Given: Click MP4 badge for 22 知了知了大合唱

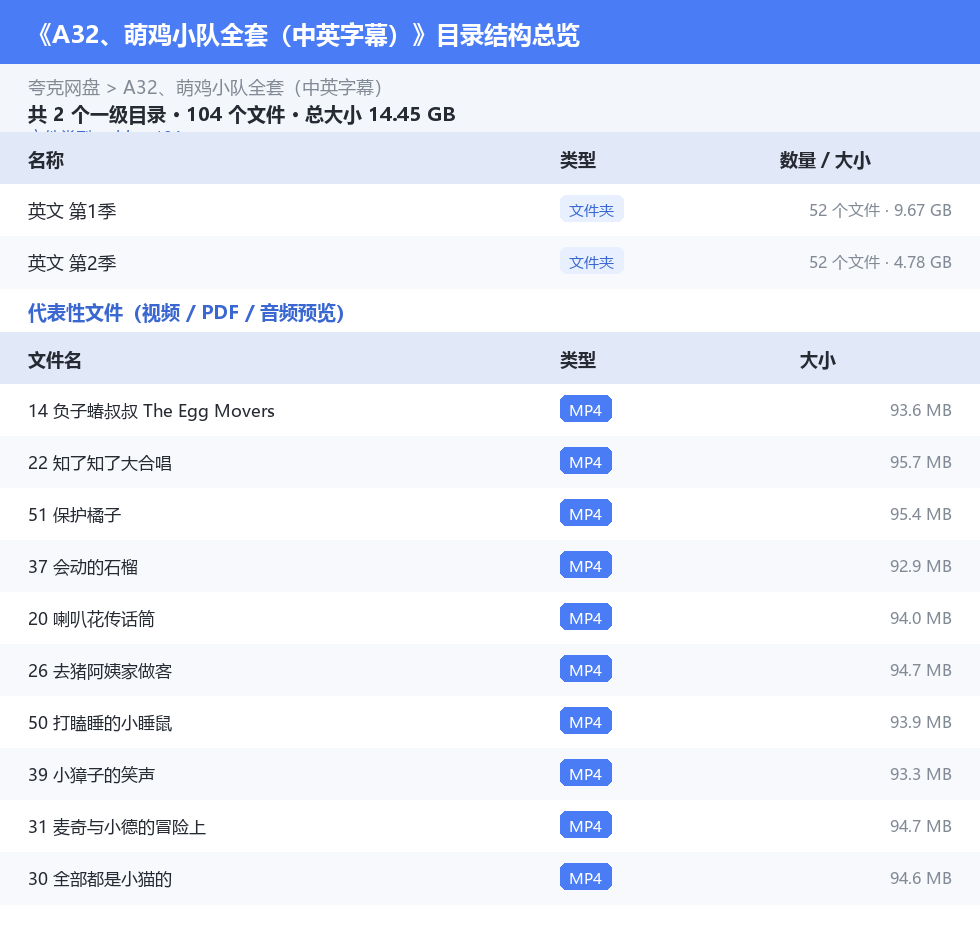Looking at the screenshot, I should click(586, 462).
